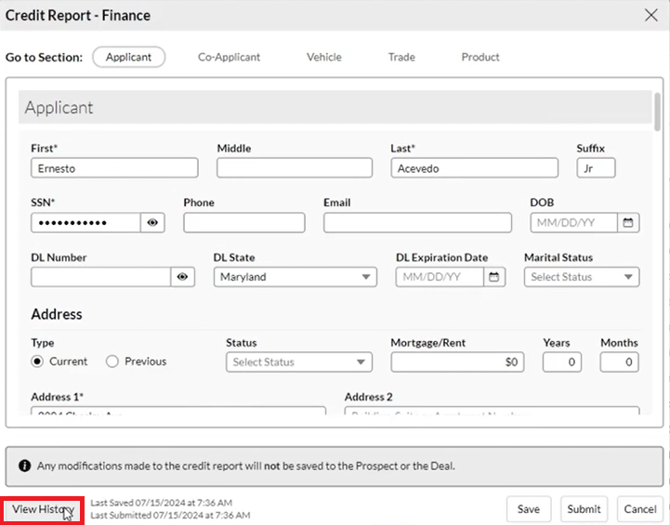This screenshot has height=525, width=670.
Task: Open the Product section
Action: 480,57
